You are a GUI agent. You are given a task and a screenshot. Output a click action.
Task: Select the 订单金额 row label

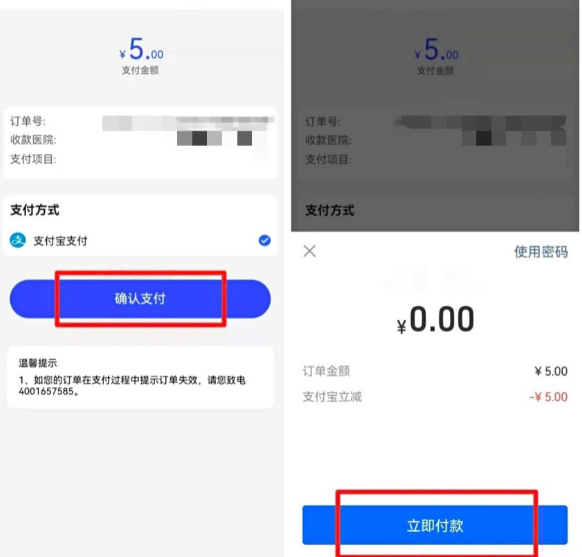[326, 371]
